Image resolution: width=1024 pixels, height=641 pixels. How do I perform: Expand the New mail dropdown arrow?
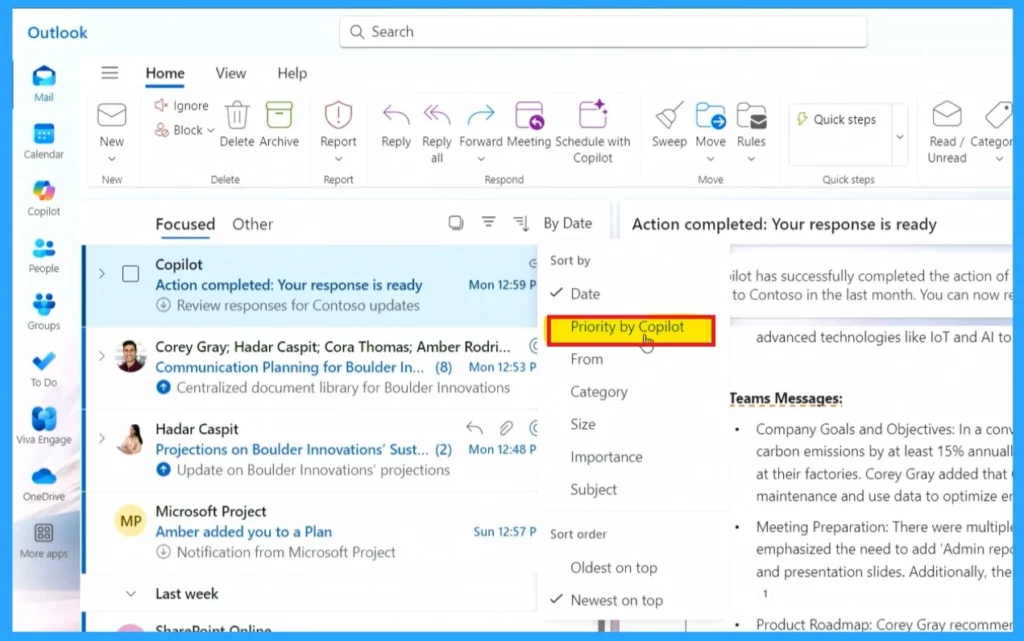click(112, 159)
